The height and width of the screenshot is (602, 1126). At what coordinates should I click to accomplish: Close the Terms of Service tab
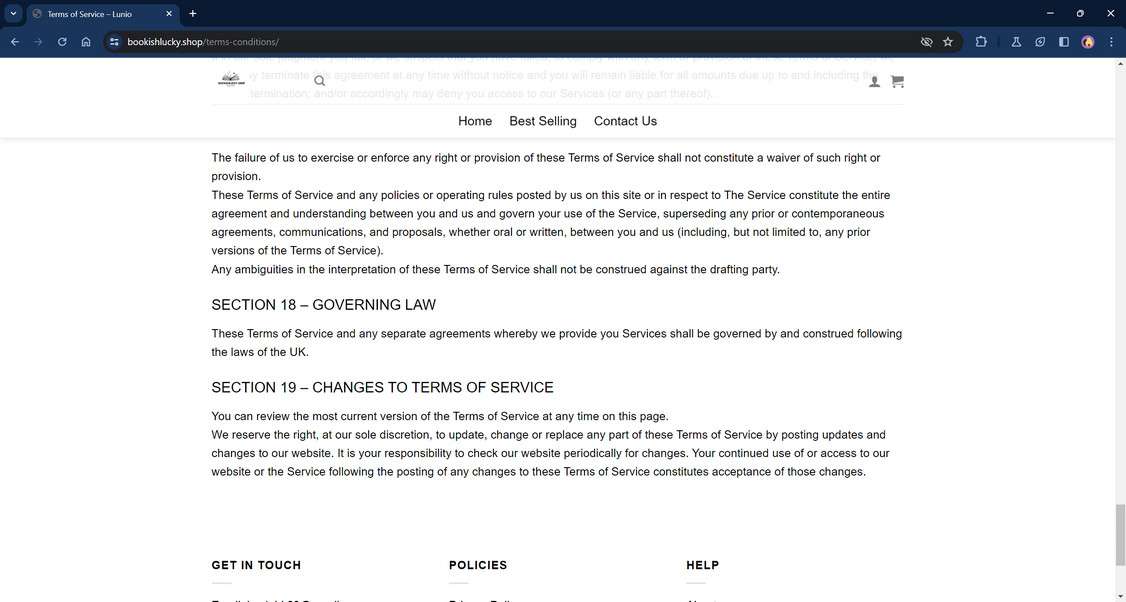[169, 14]
